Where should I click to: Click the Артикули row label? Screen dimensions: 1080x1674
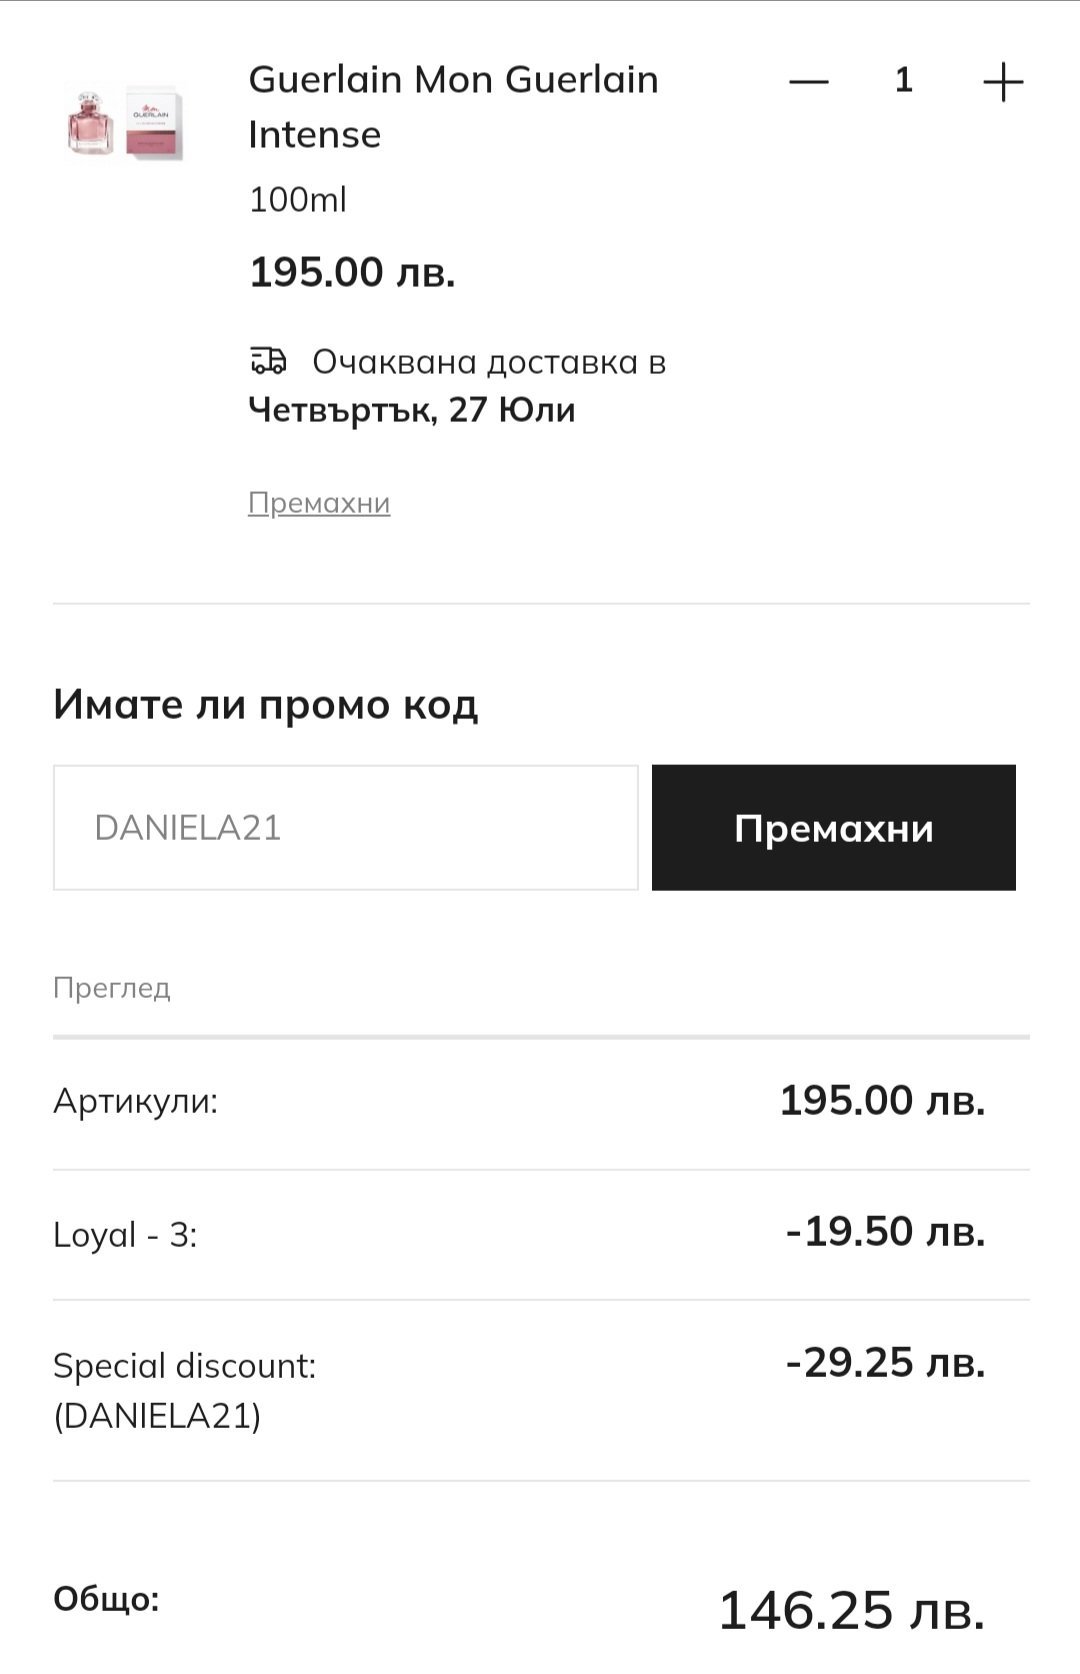(135, 1101)
